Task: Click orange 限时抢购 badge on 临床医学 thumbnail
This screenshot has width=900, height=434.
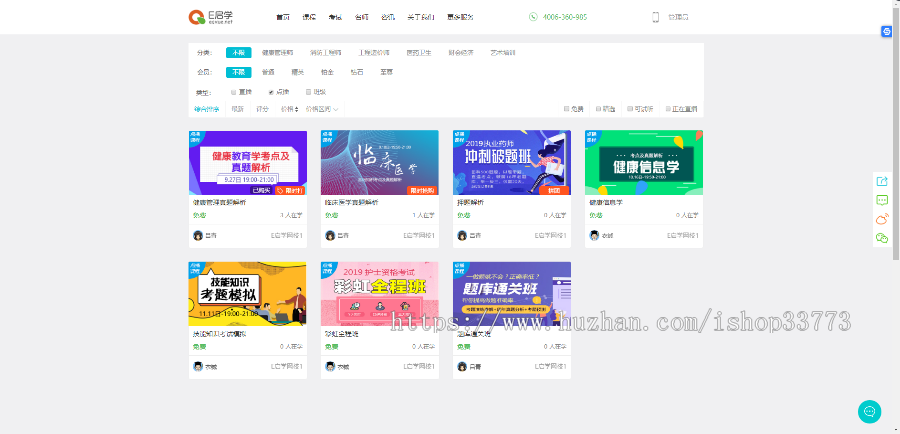Action: (422, 191)
